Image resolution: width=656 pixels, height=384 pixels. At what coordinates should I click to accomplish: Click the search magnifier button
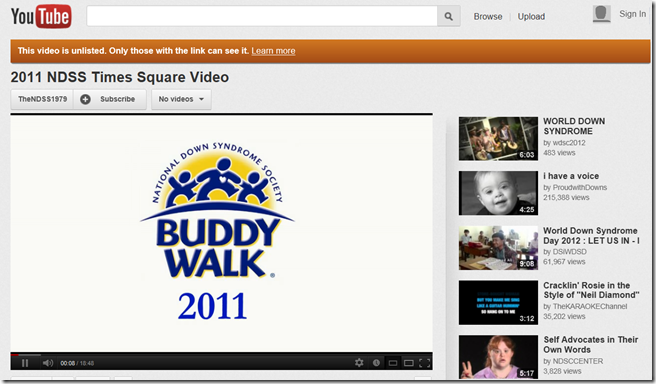448,16
